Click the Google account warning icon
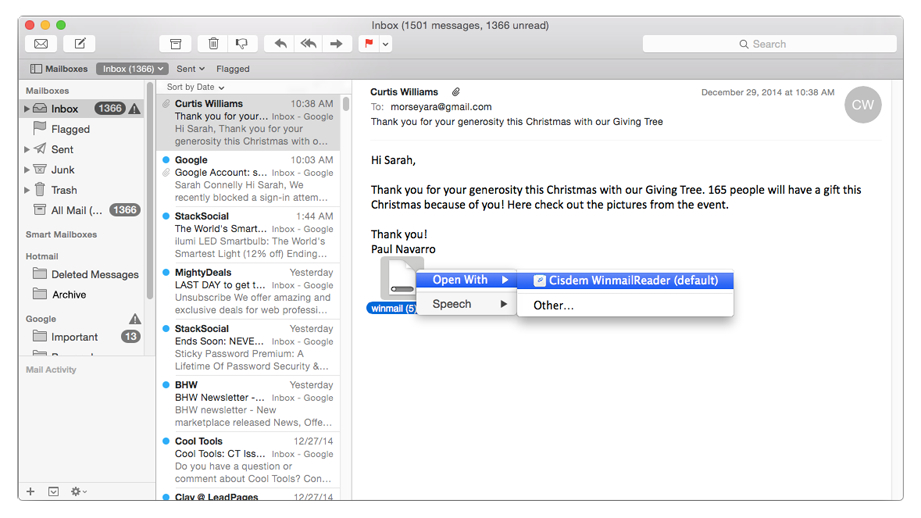This screenshot has height=518, width=921. (x=135, y=319)
